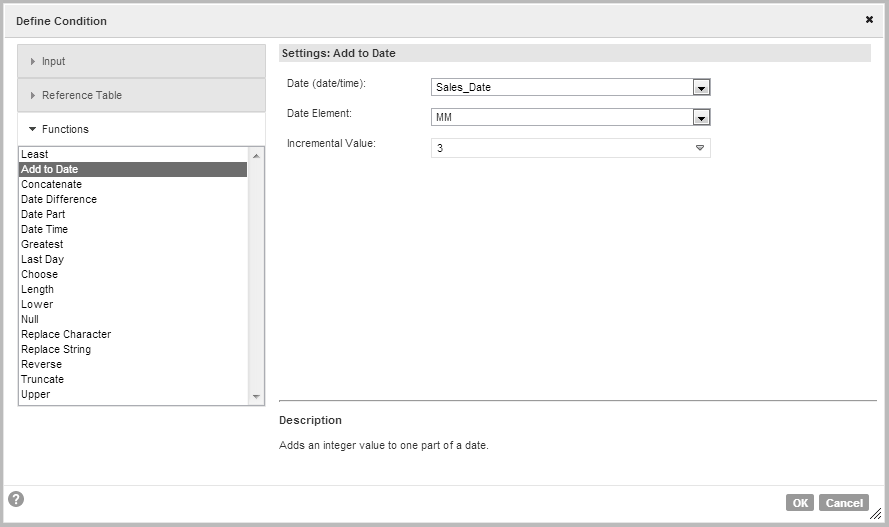Select the Truncate function

pos(133,380)
